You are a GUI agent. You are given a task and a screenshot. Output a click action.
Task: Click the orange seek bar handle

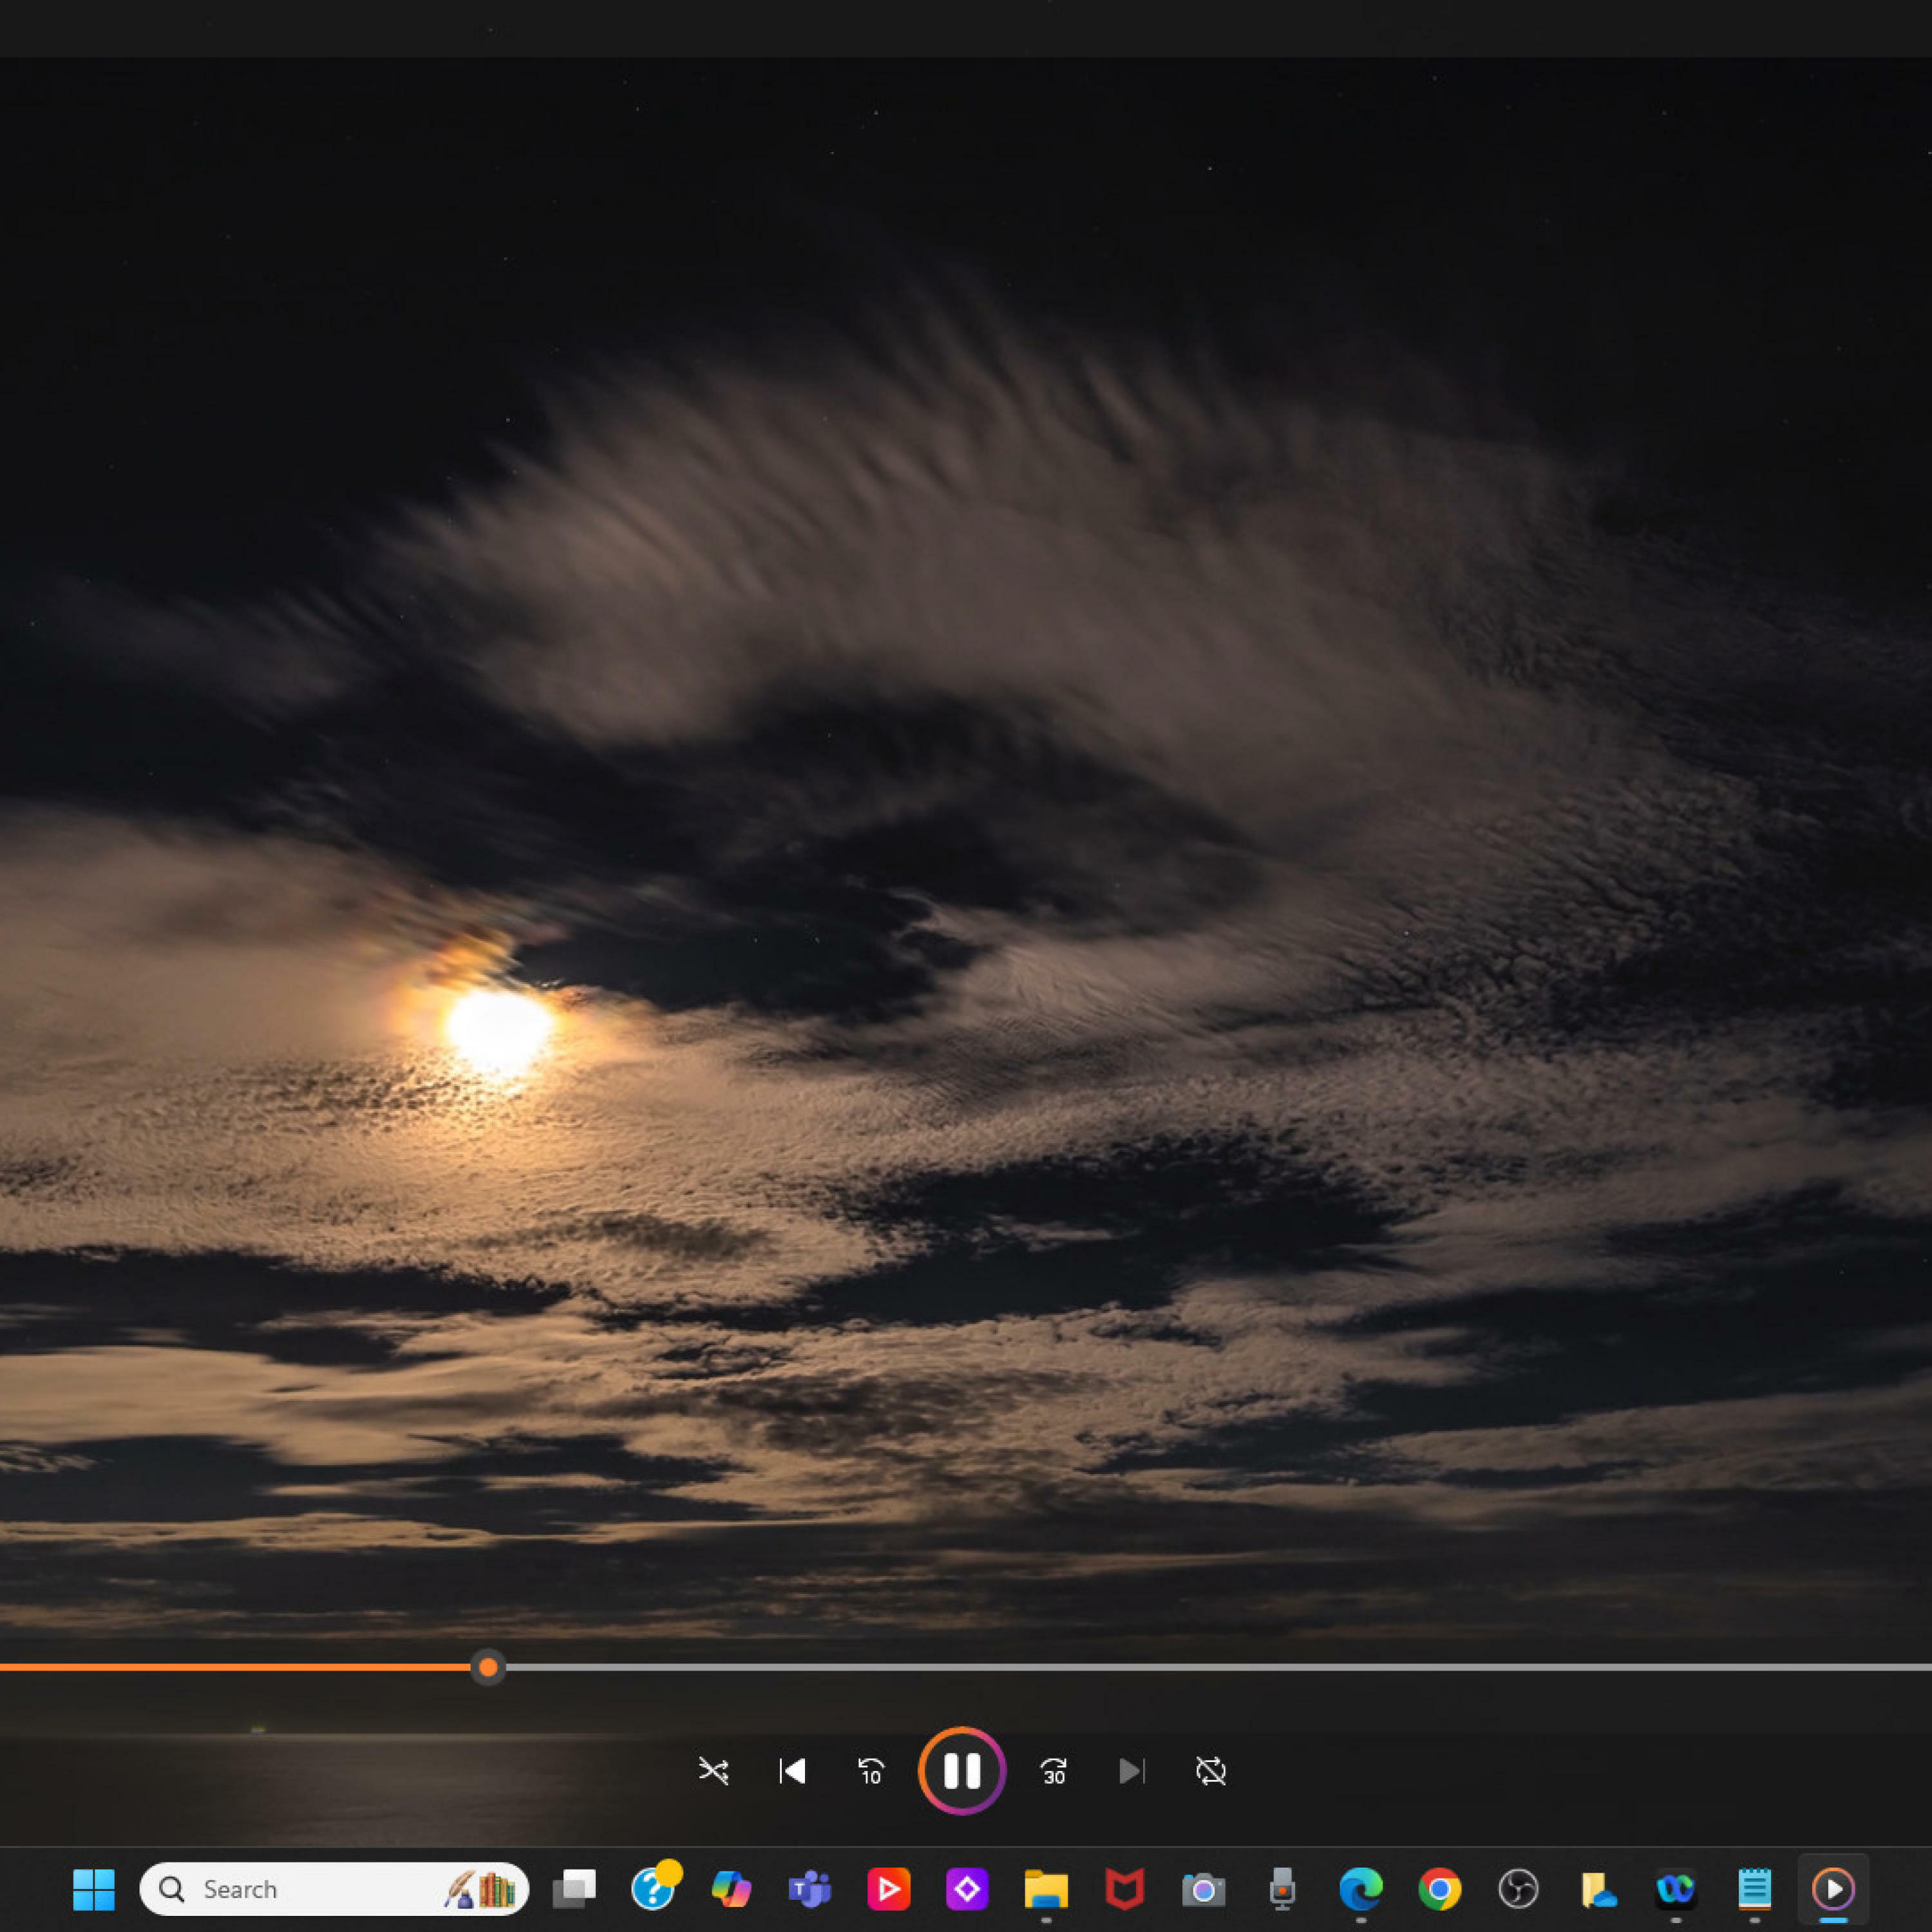coord(488,1667)
